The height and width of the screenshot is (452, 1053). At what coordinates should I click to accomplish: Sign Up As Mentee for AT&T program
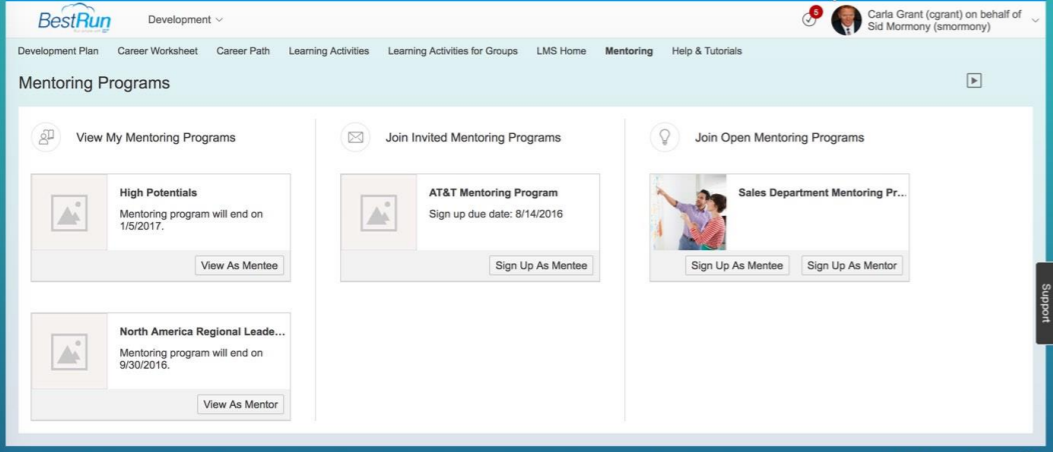pos(541,265)
